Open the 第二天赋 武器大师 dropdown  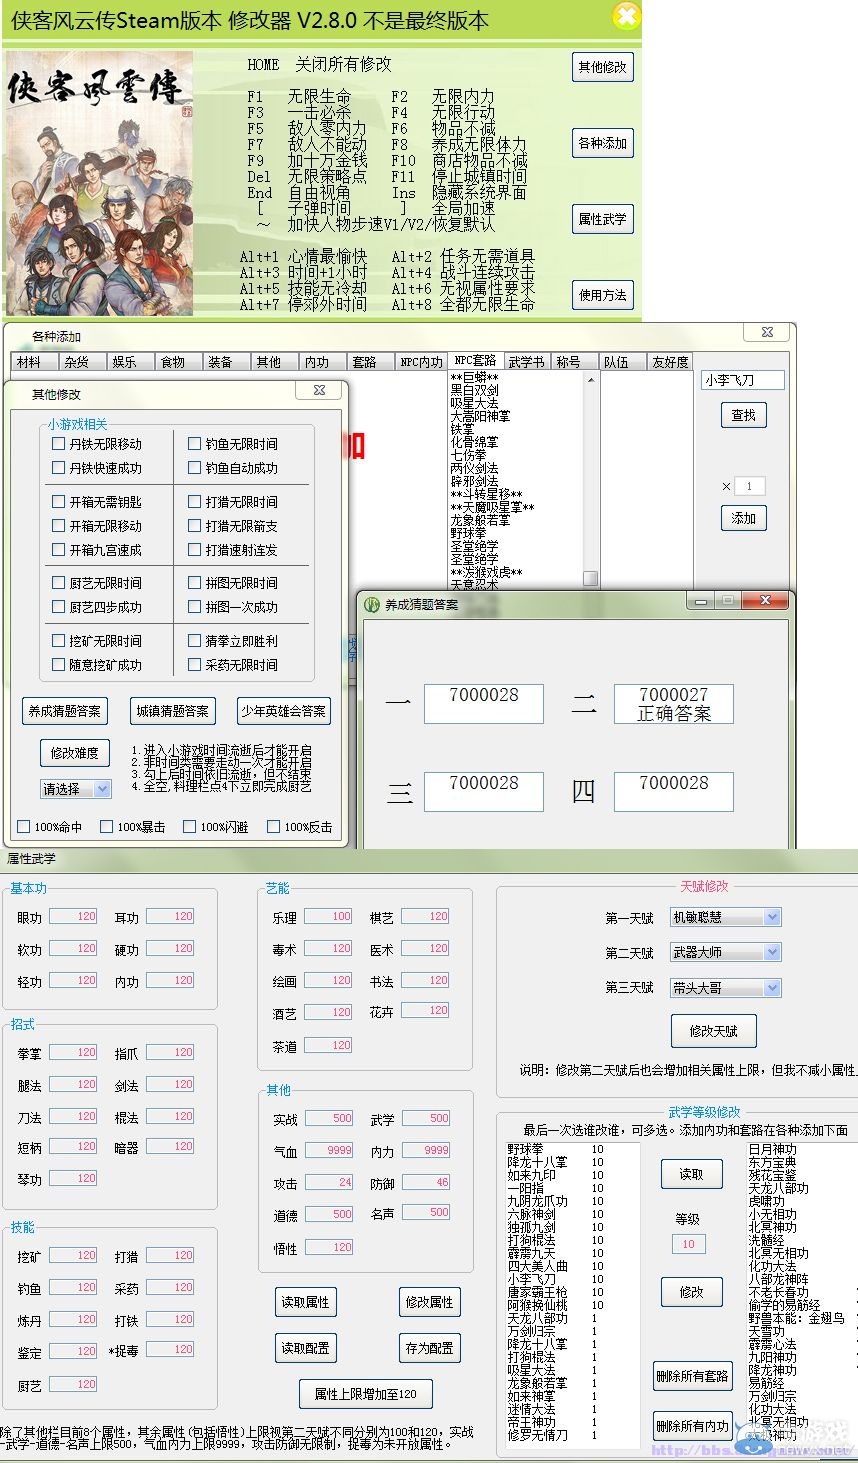(x=725, y=952)
